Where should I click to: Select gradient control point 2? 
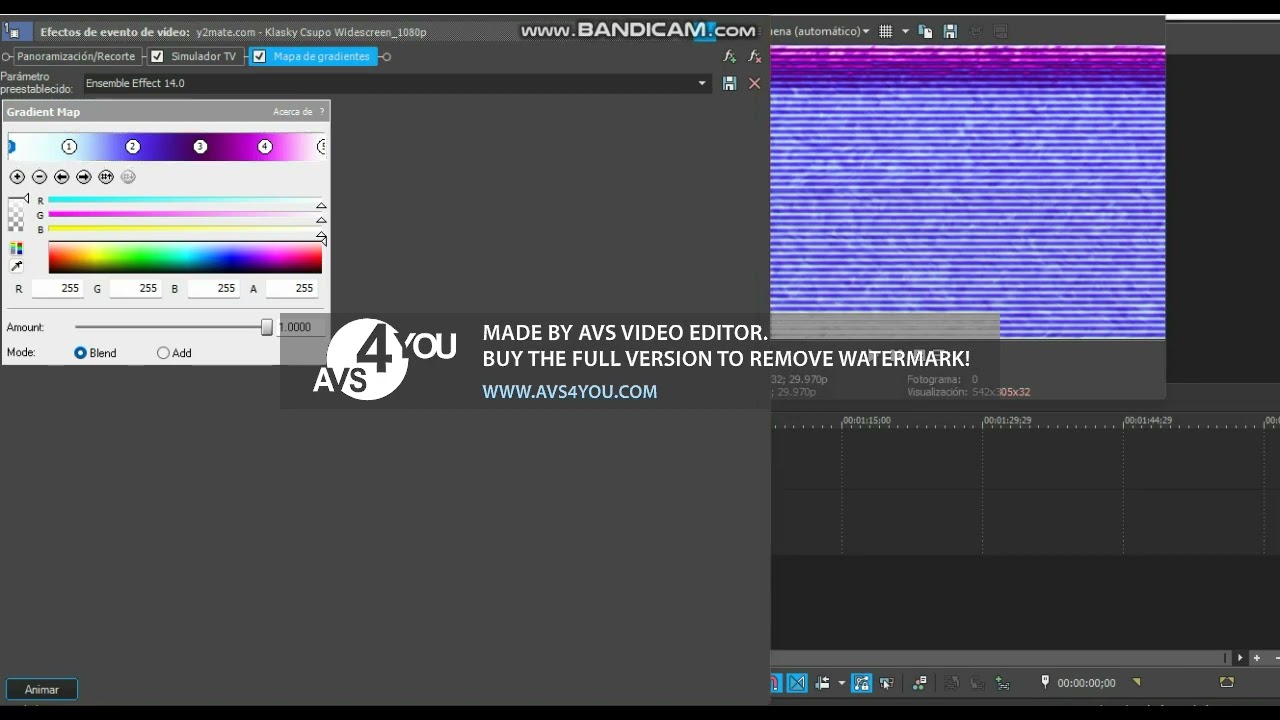133,147
